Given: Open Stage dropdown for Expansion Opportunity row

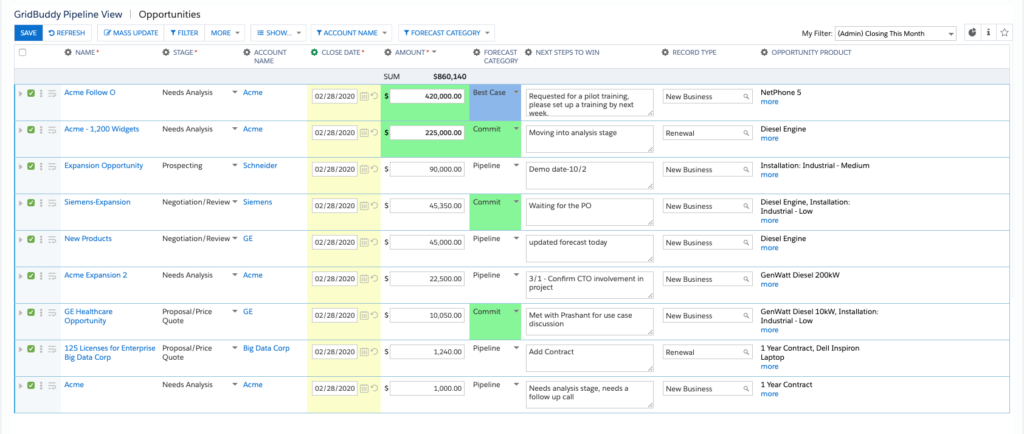Looking at the screenshot, I should click(234, 166).
